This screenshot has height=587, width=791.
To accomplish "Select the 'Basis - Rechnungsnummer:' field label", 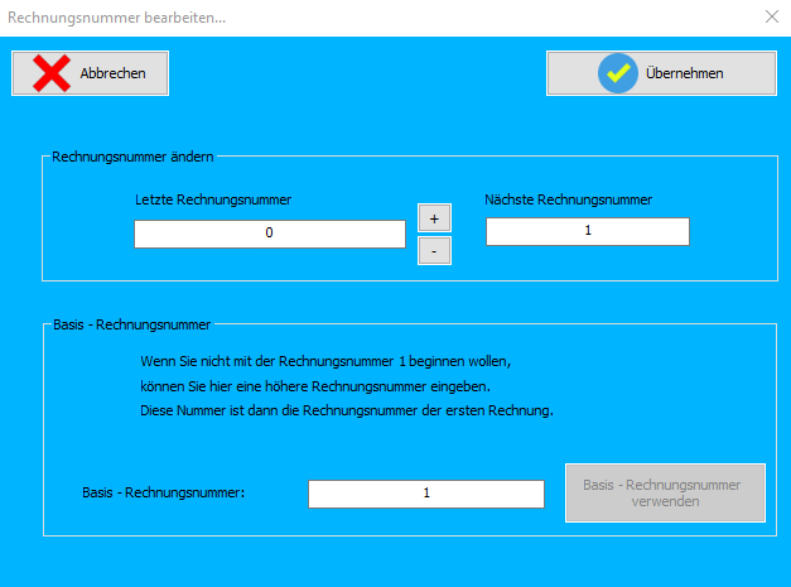I will point(164,494).
